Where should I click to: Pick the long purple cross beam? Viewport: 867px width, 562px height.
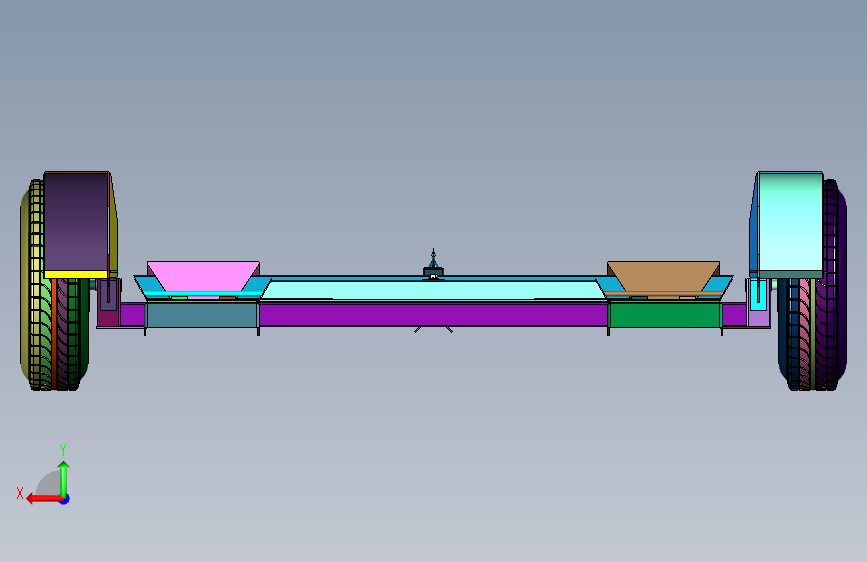[433, 314]
